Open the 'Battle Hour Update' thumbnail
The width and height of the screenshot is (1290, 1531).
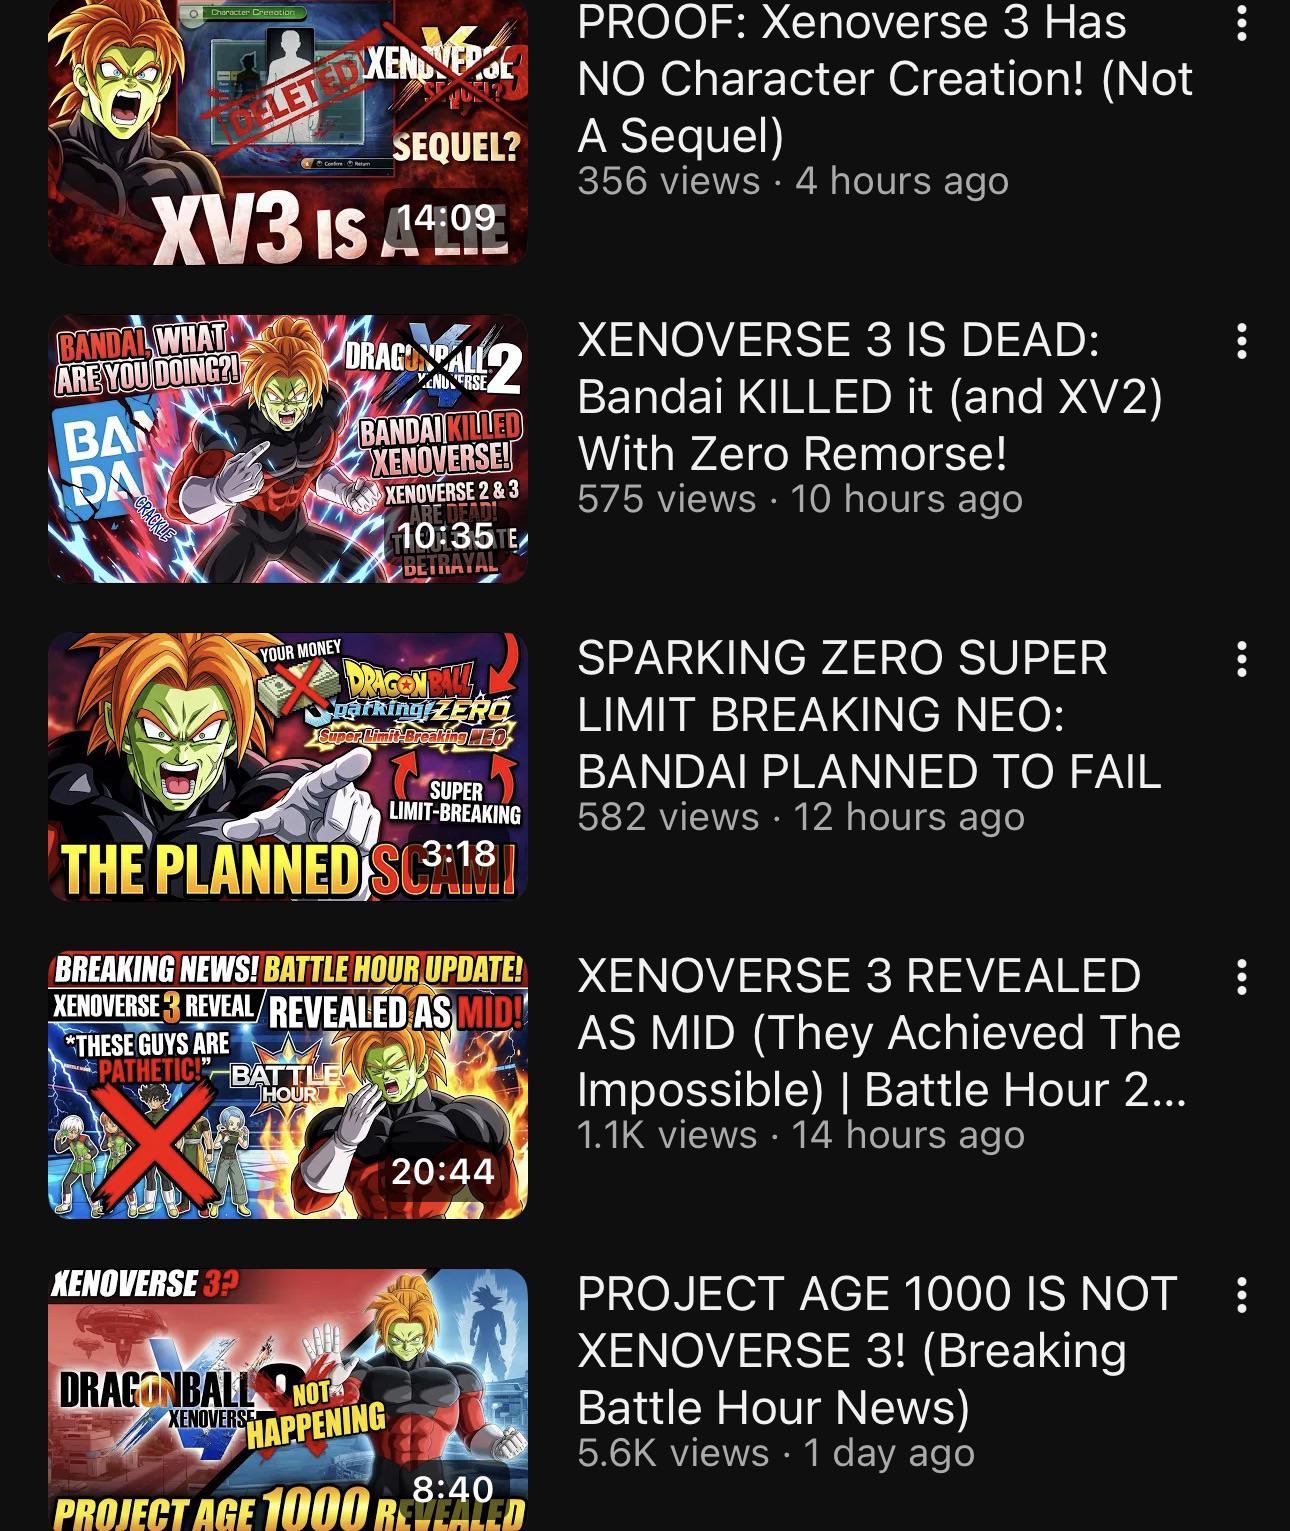[287, 1085]
